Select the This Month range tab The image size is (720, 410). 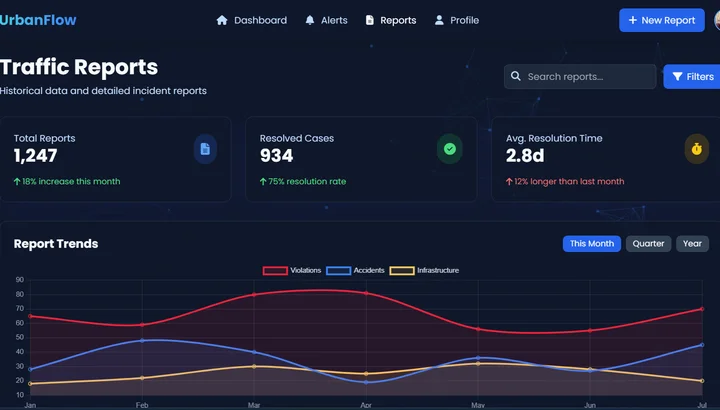click(x=592, y=244)
